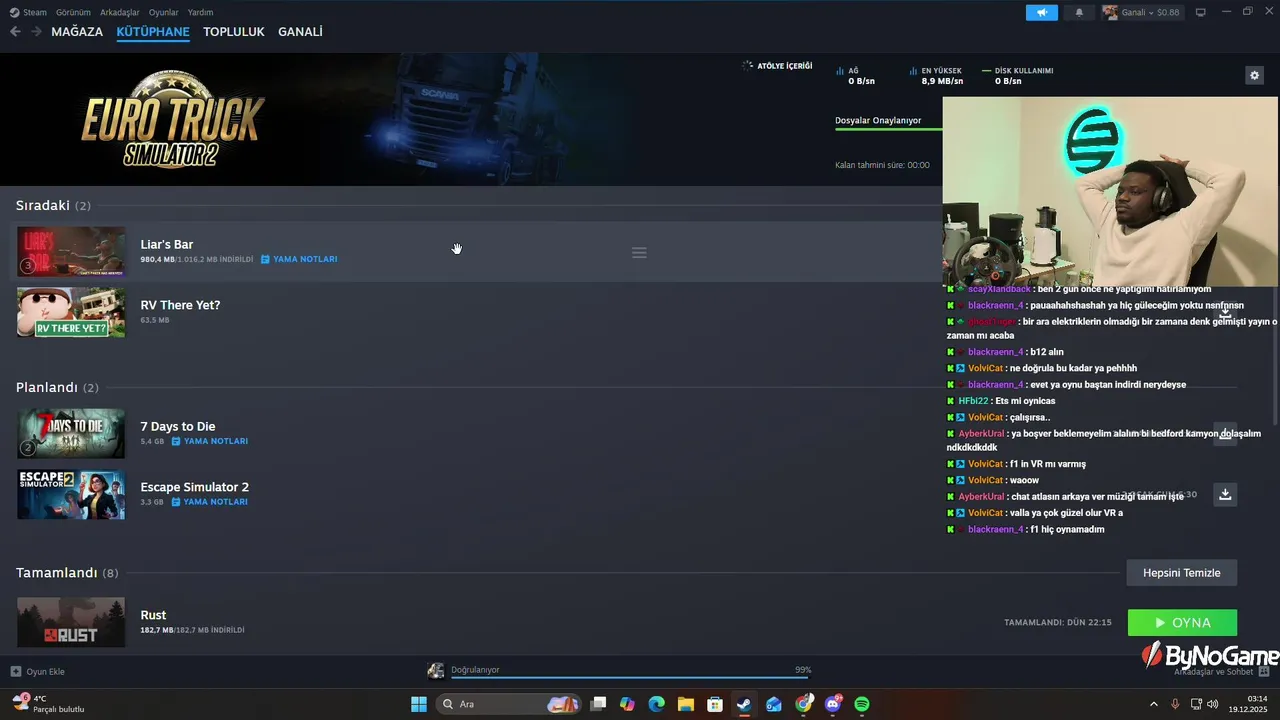Click the Planlandı (2) section heading
Viewport: 1280px width, 720px height.
57,387
